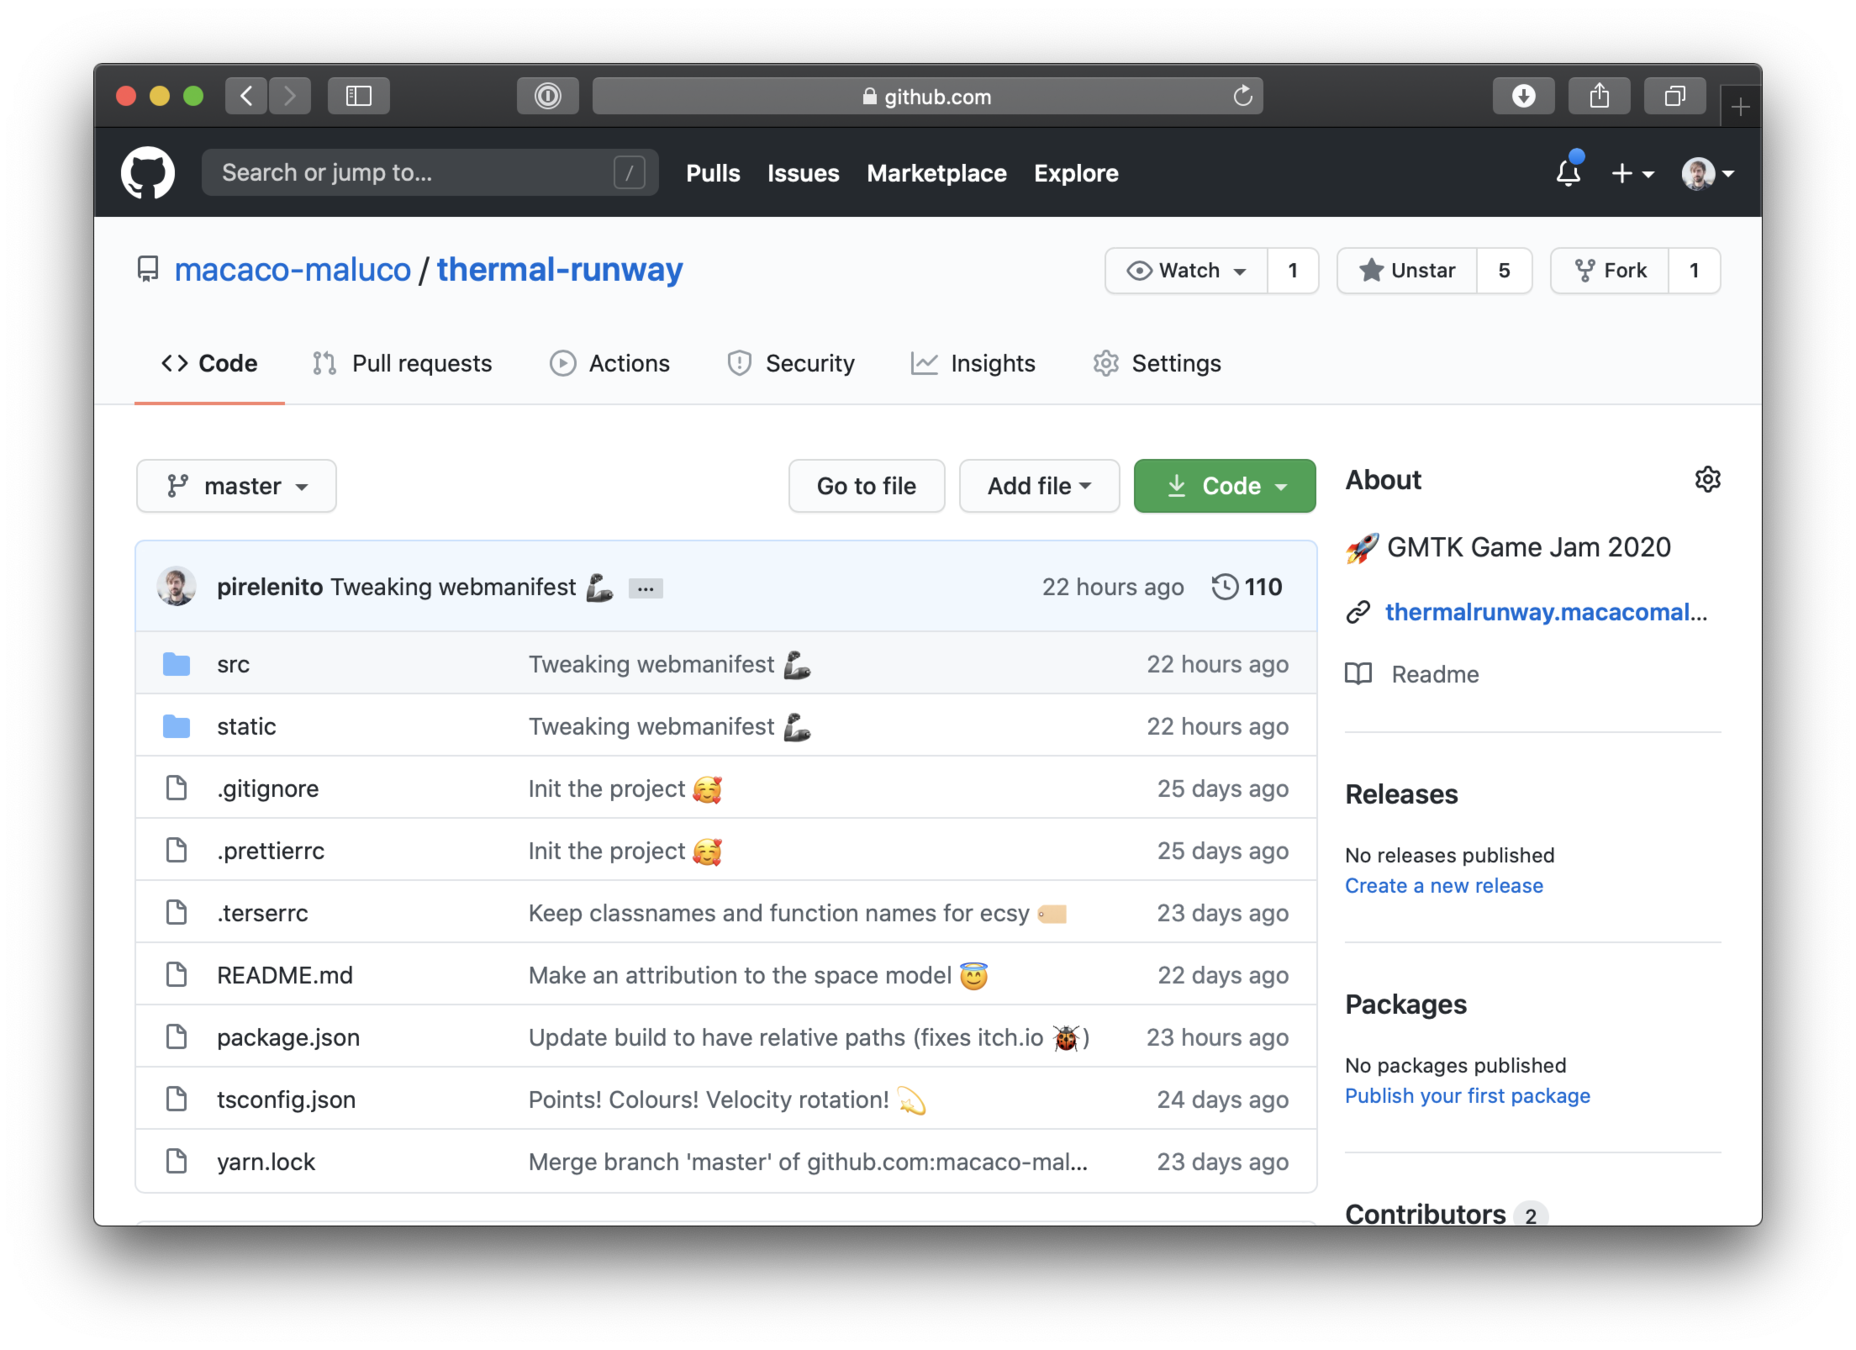
Task: Open 110 commits history link
Action: point(1247,587)
